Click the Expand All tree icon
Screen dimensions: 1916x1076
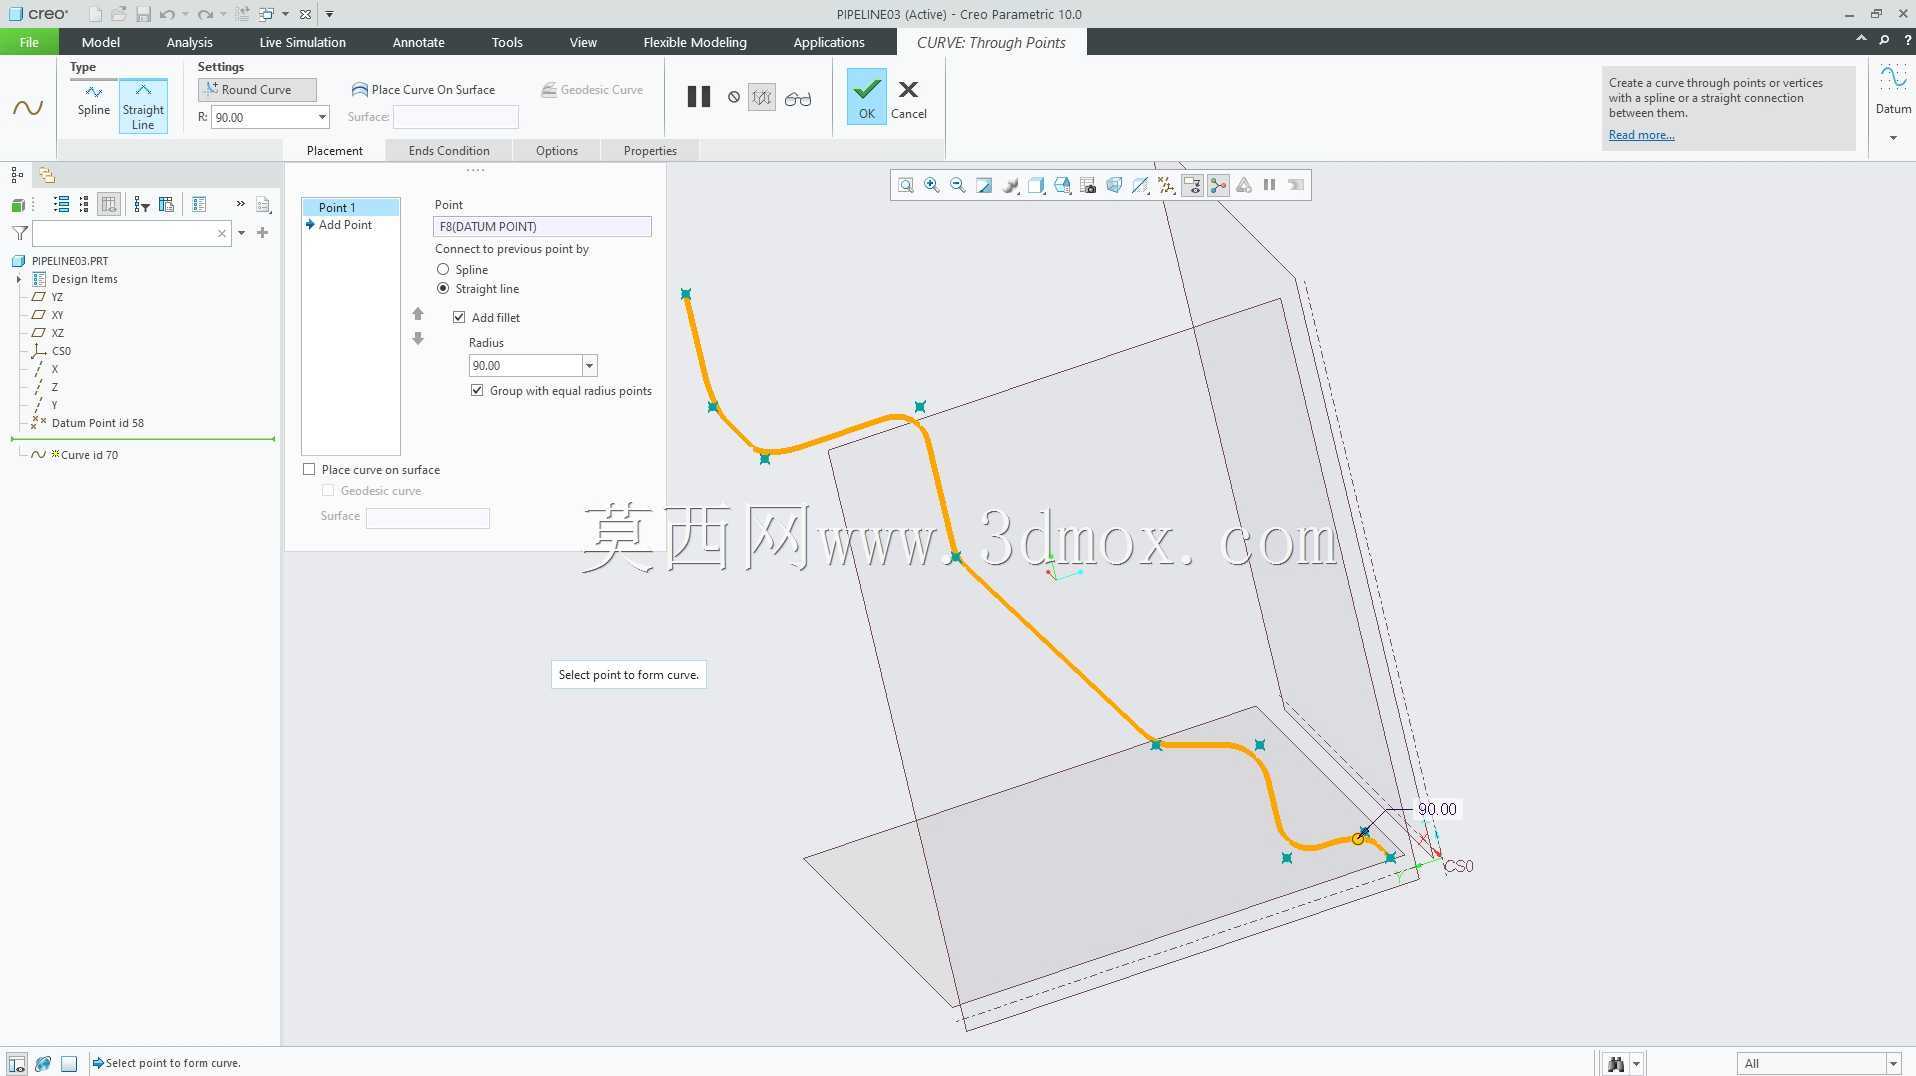point(61,204)
